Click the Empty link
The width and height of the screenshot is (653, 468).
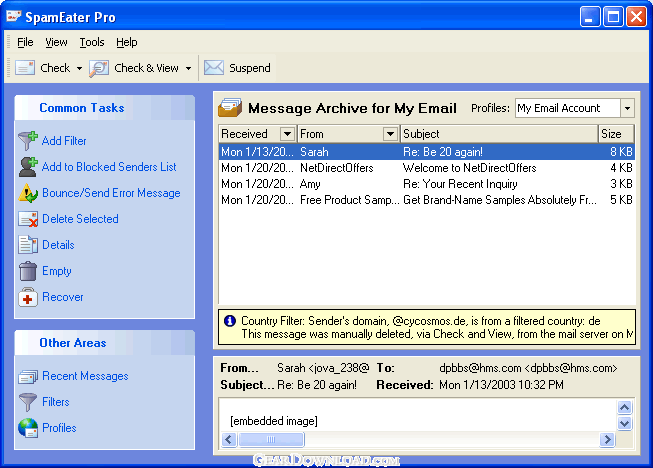pyautogui.click(x=57, y=271)
